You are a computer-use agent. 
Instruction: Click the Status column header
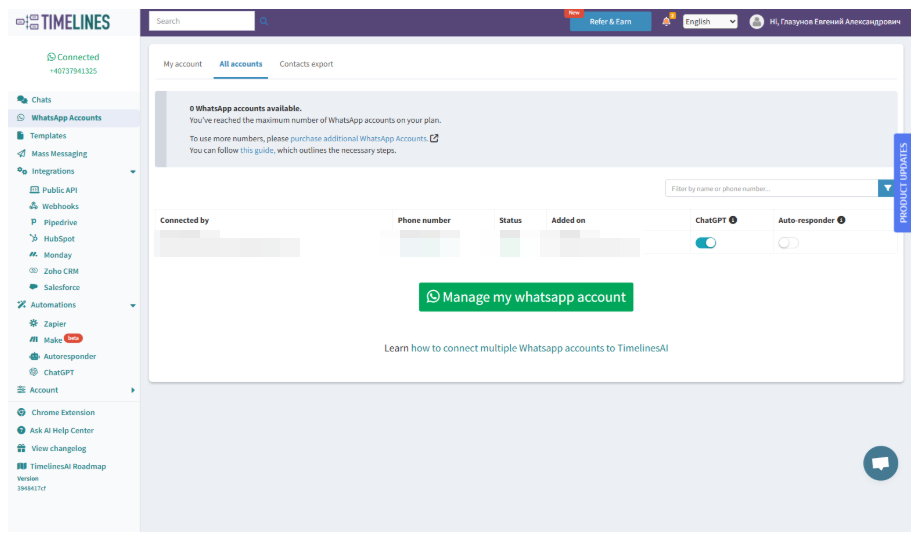510,221
